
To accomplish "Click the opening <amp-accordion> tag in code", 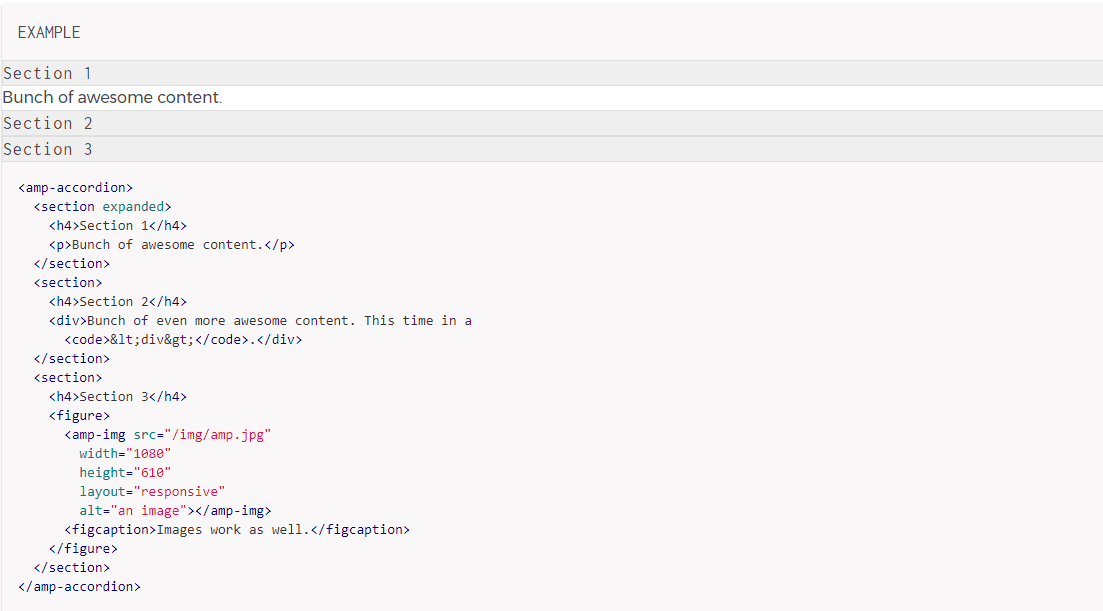I will point(75,187).
